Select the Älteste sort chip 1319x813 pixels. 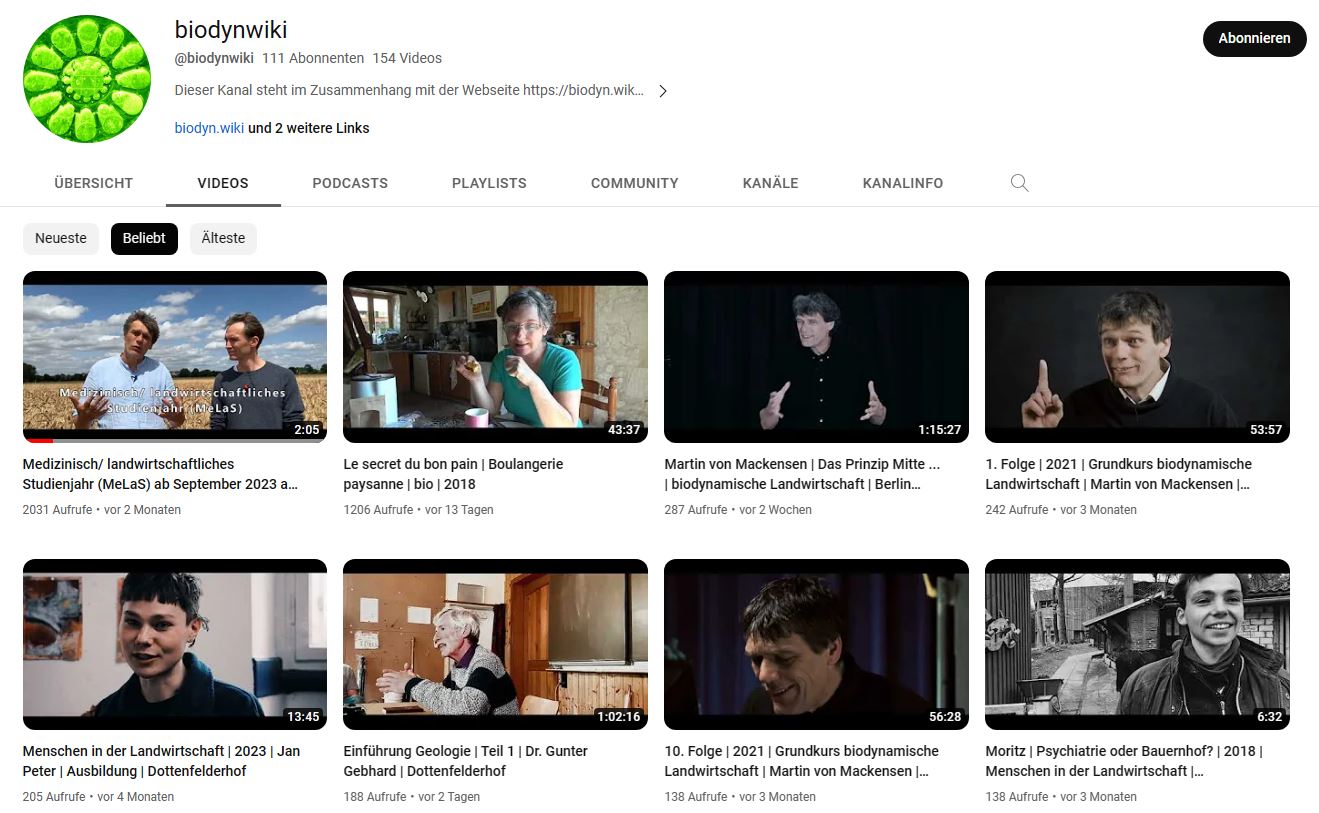point(223,239)
